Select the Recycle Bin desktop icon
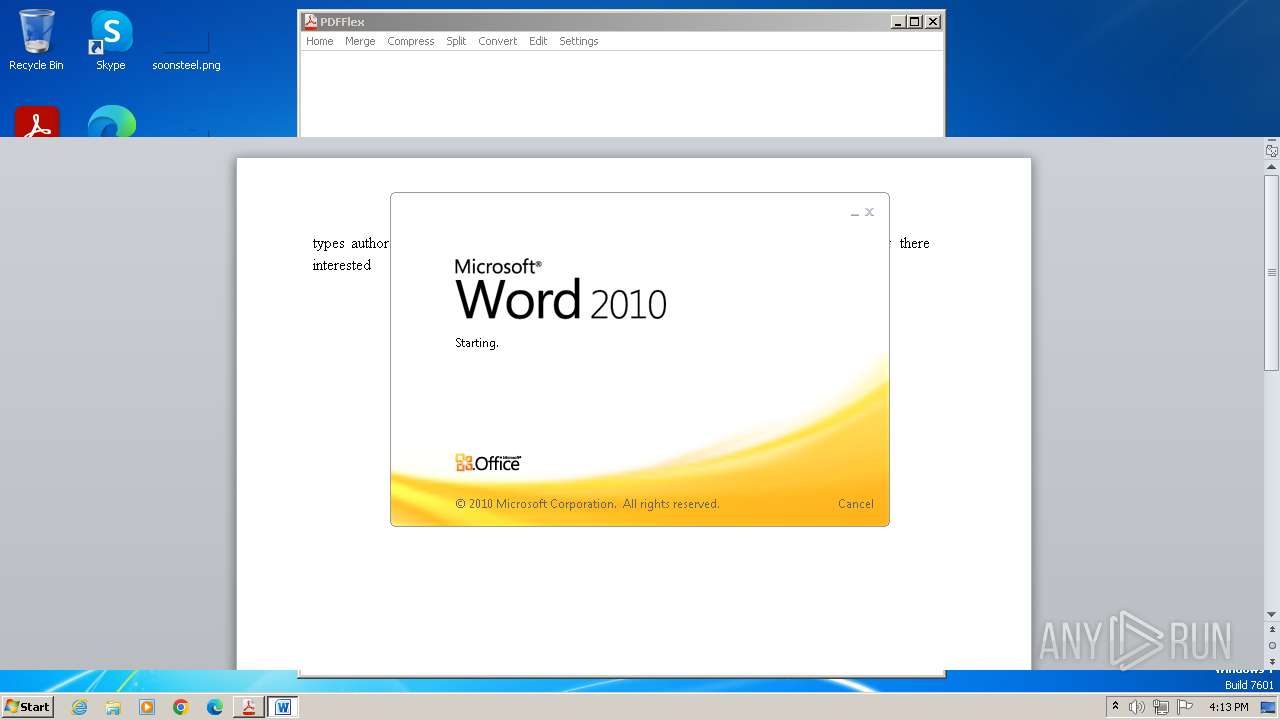Image resolution: width=1280 pixels, height=720 pixels. [36, 41]
